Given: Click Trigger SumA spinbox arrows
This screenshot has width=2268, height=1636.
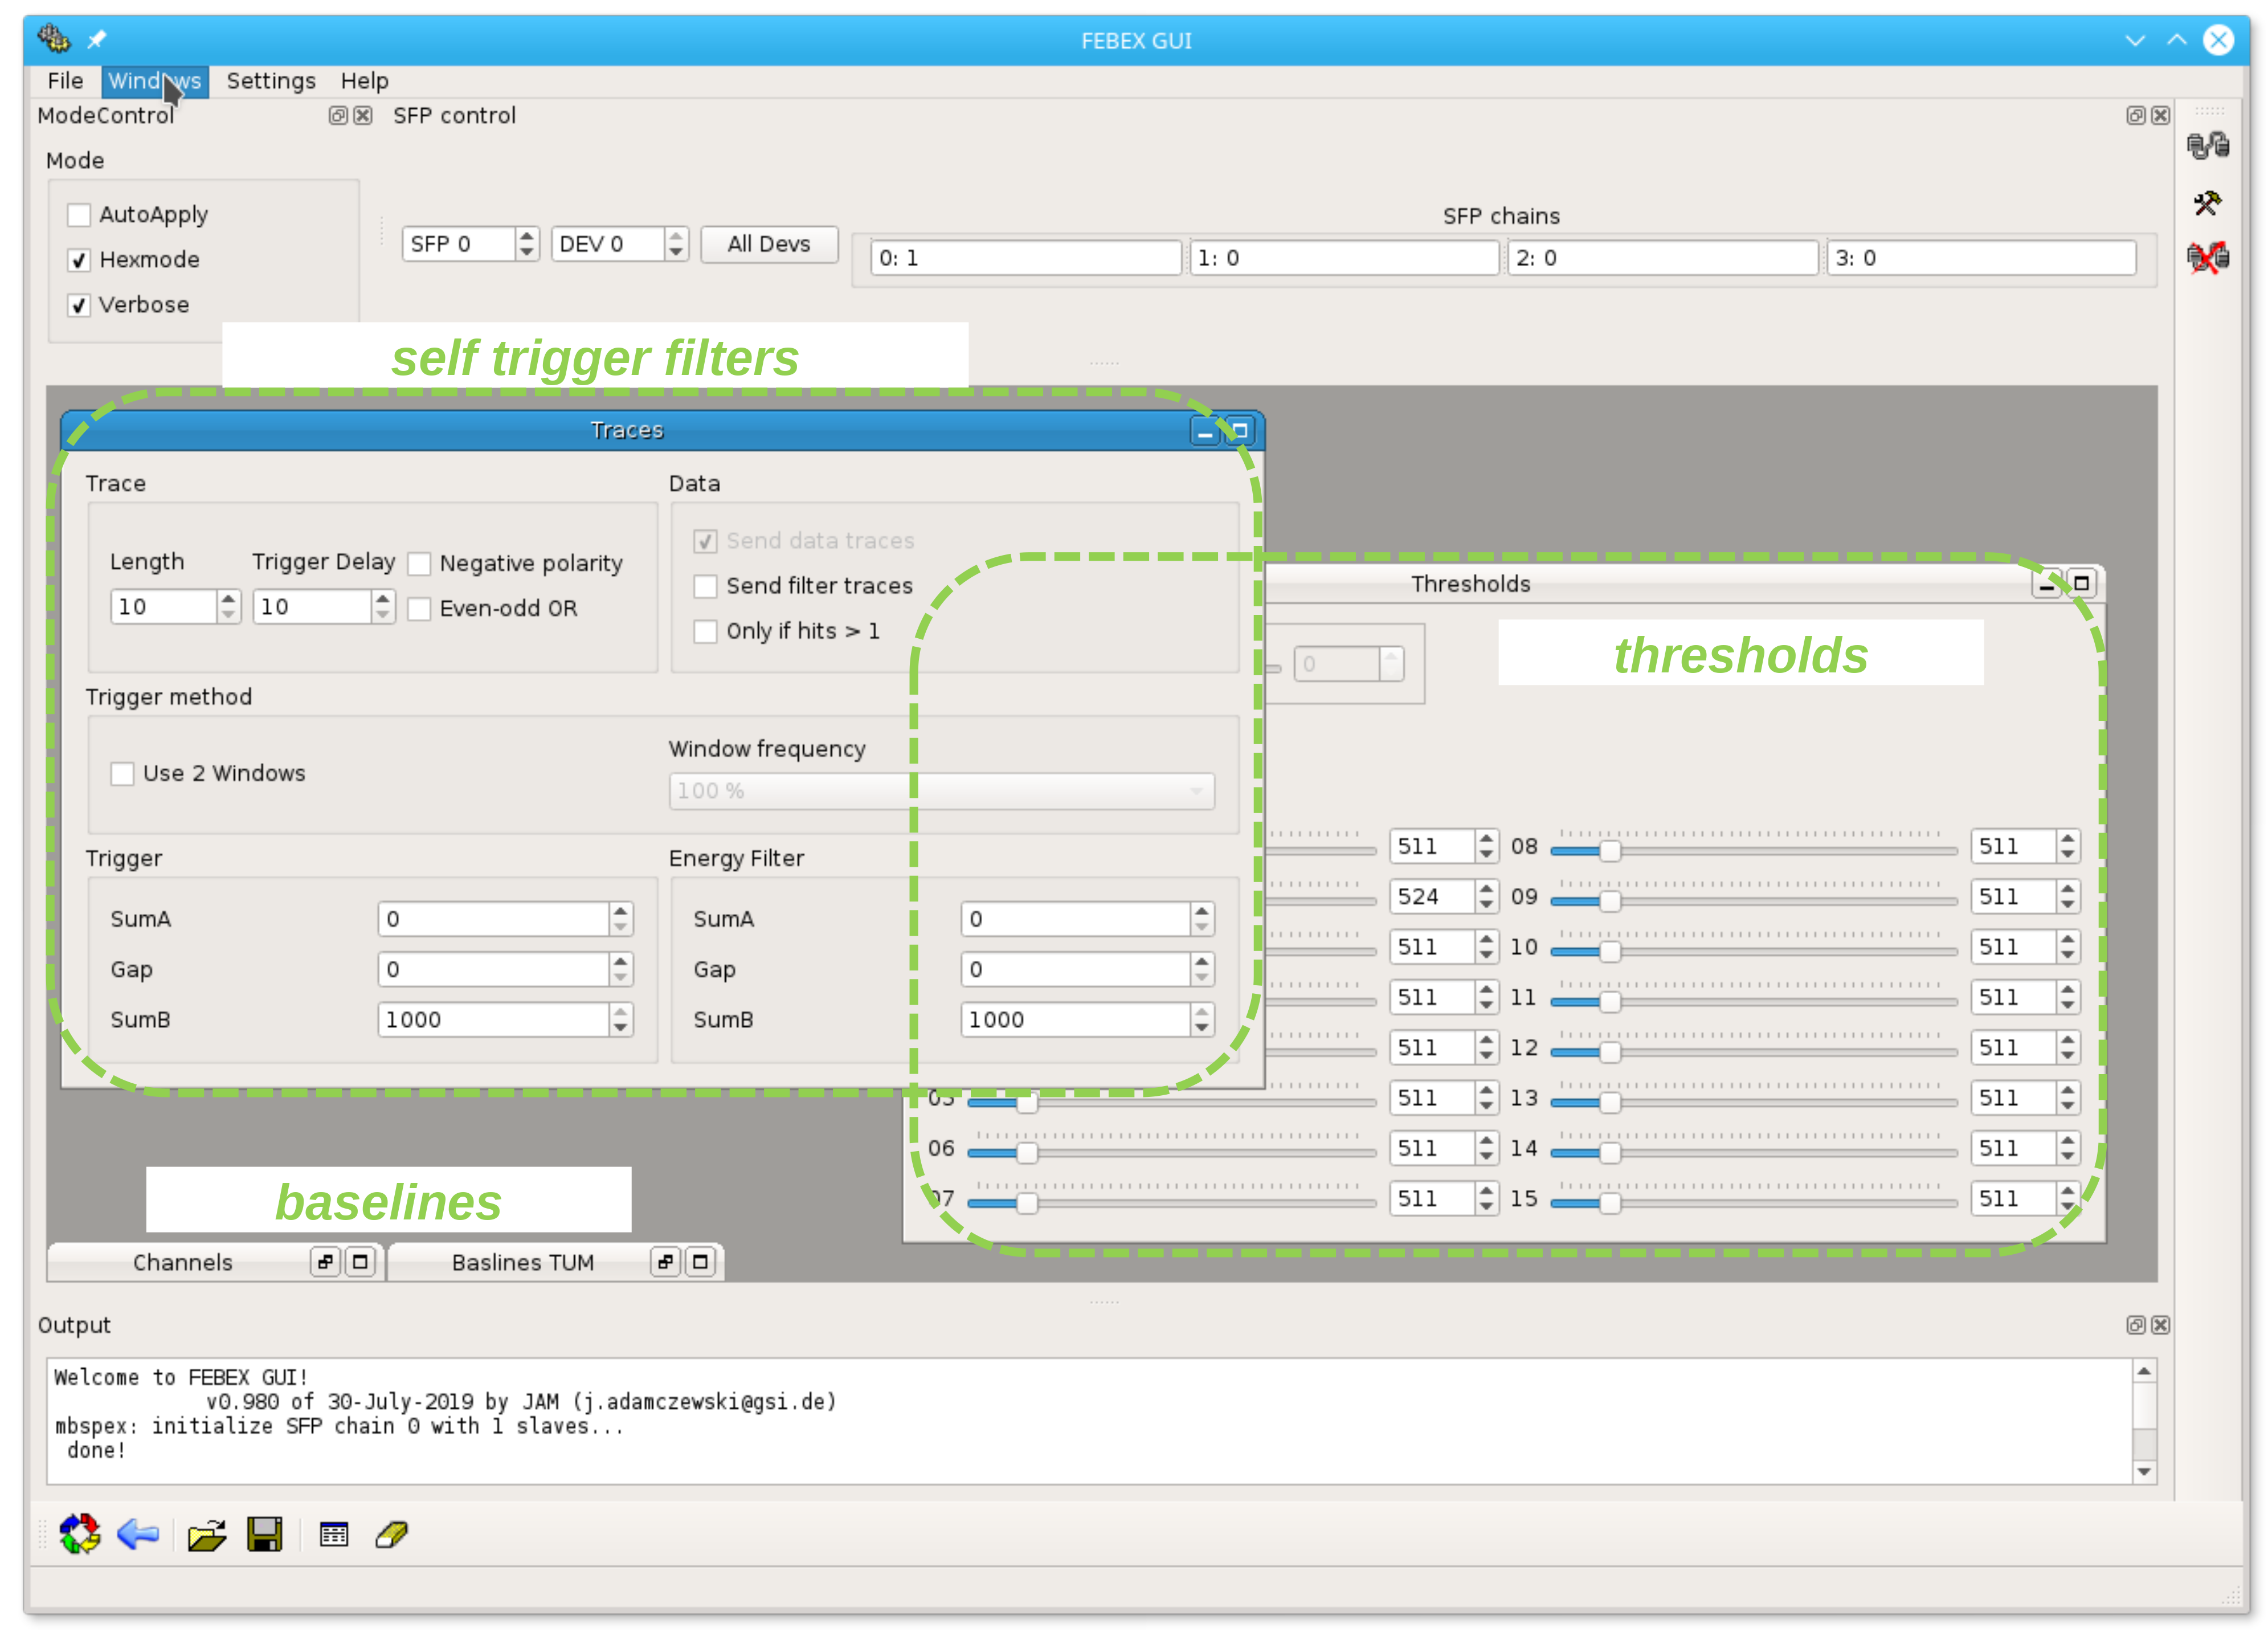Looking at the screenshot, I should coord(621,919).
